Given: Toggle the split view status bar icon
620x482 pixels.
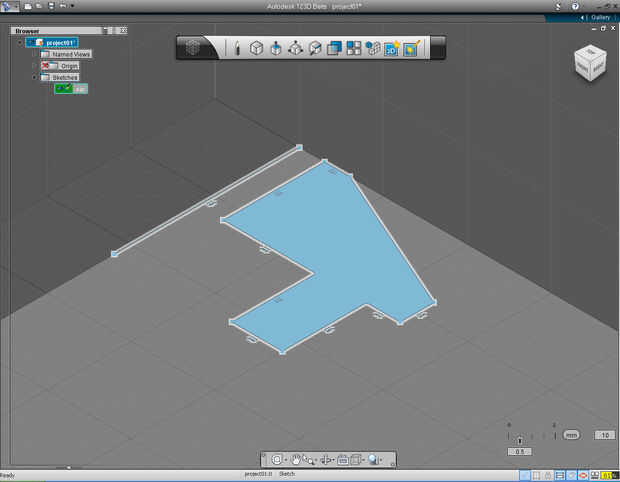Looking at the screenshot, I should pos(536,476).
